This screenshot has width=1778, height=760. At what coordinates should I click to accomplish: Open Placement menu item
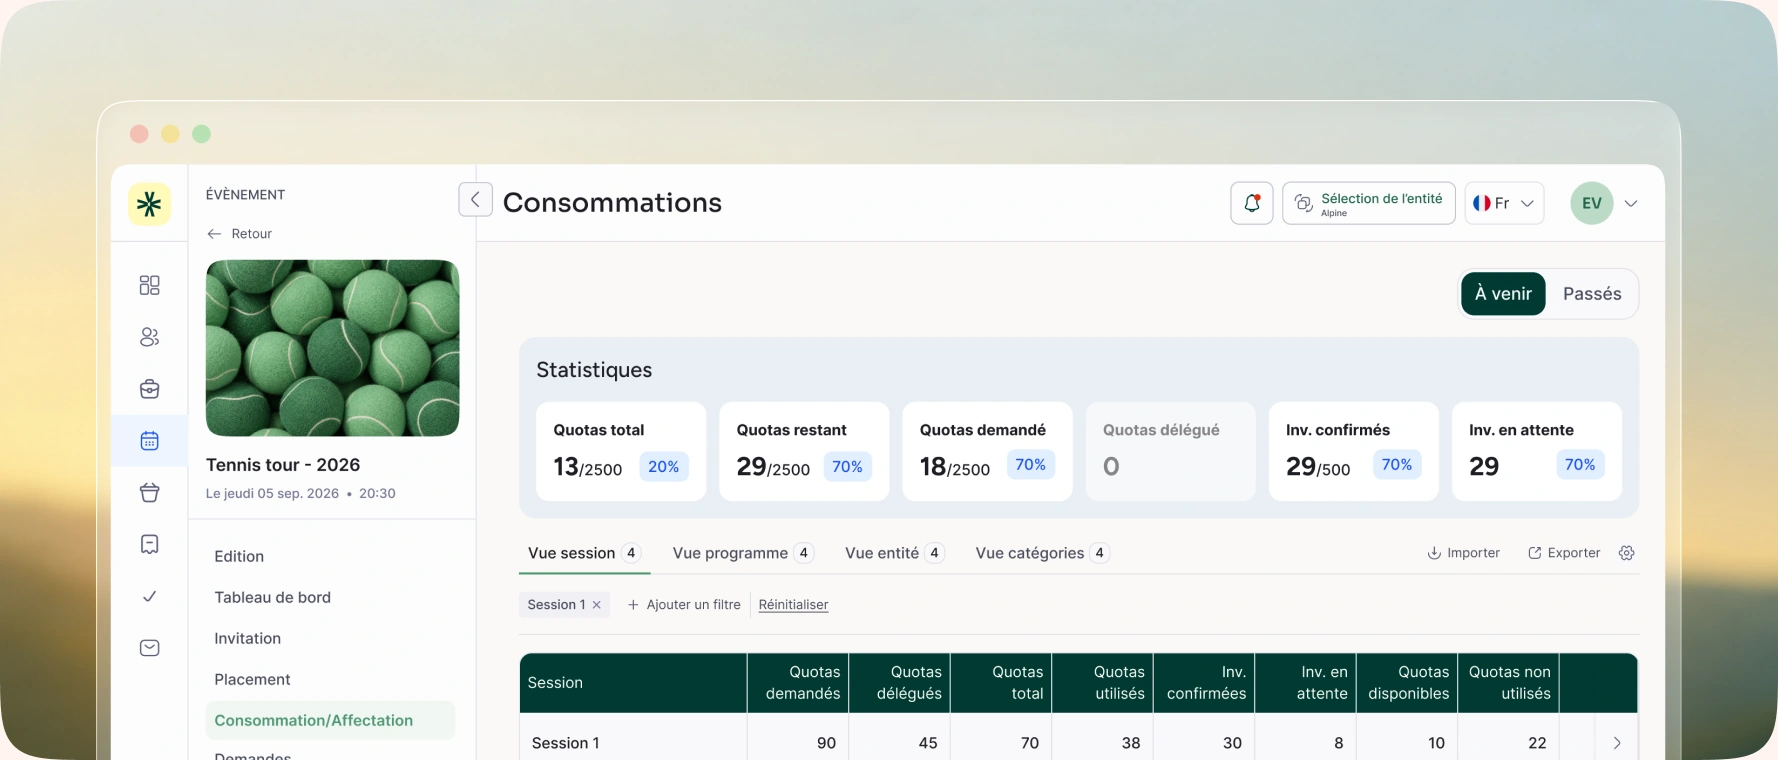(x=252, y=680)
